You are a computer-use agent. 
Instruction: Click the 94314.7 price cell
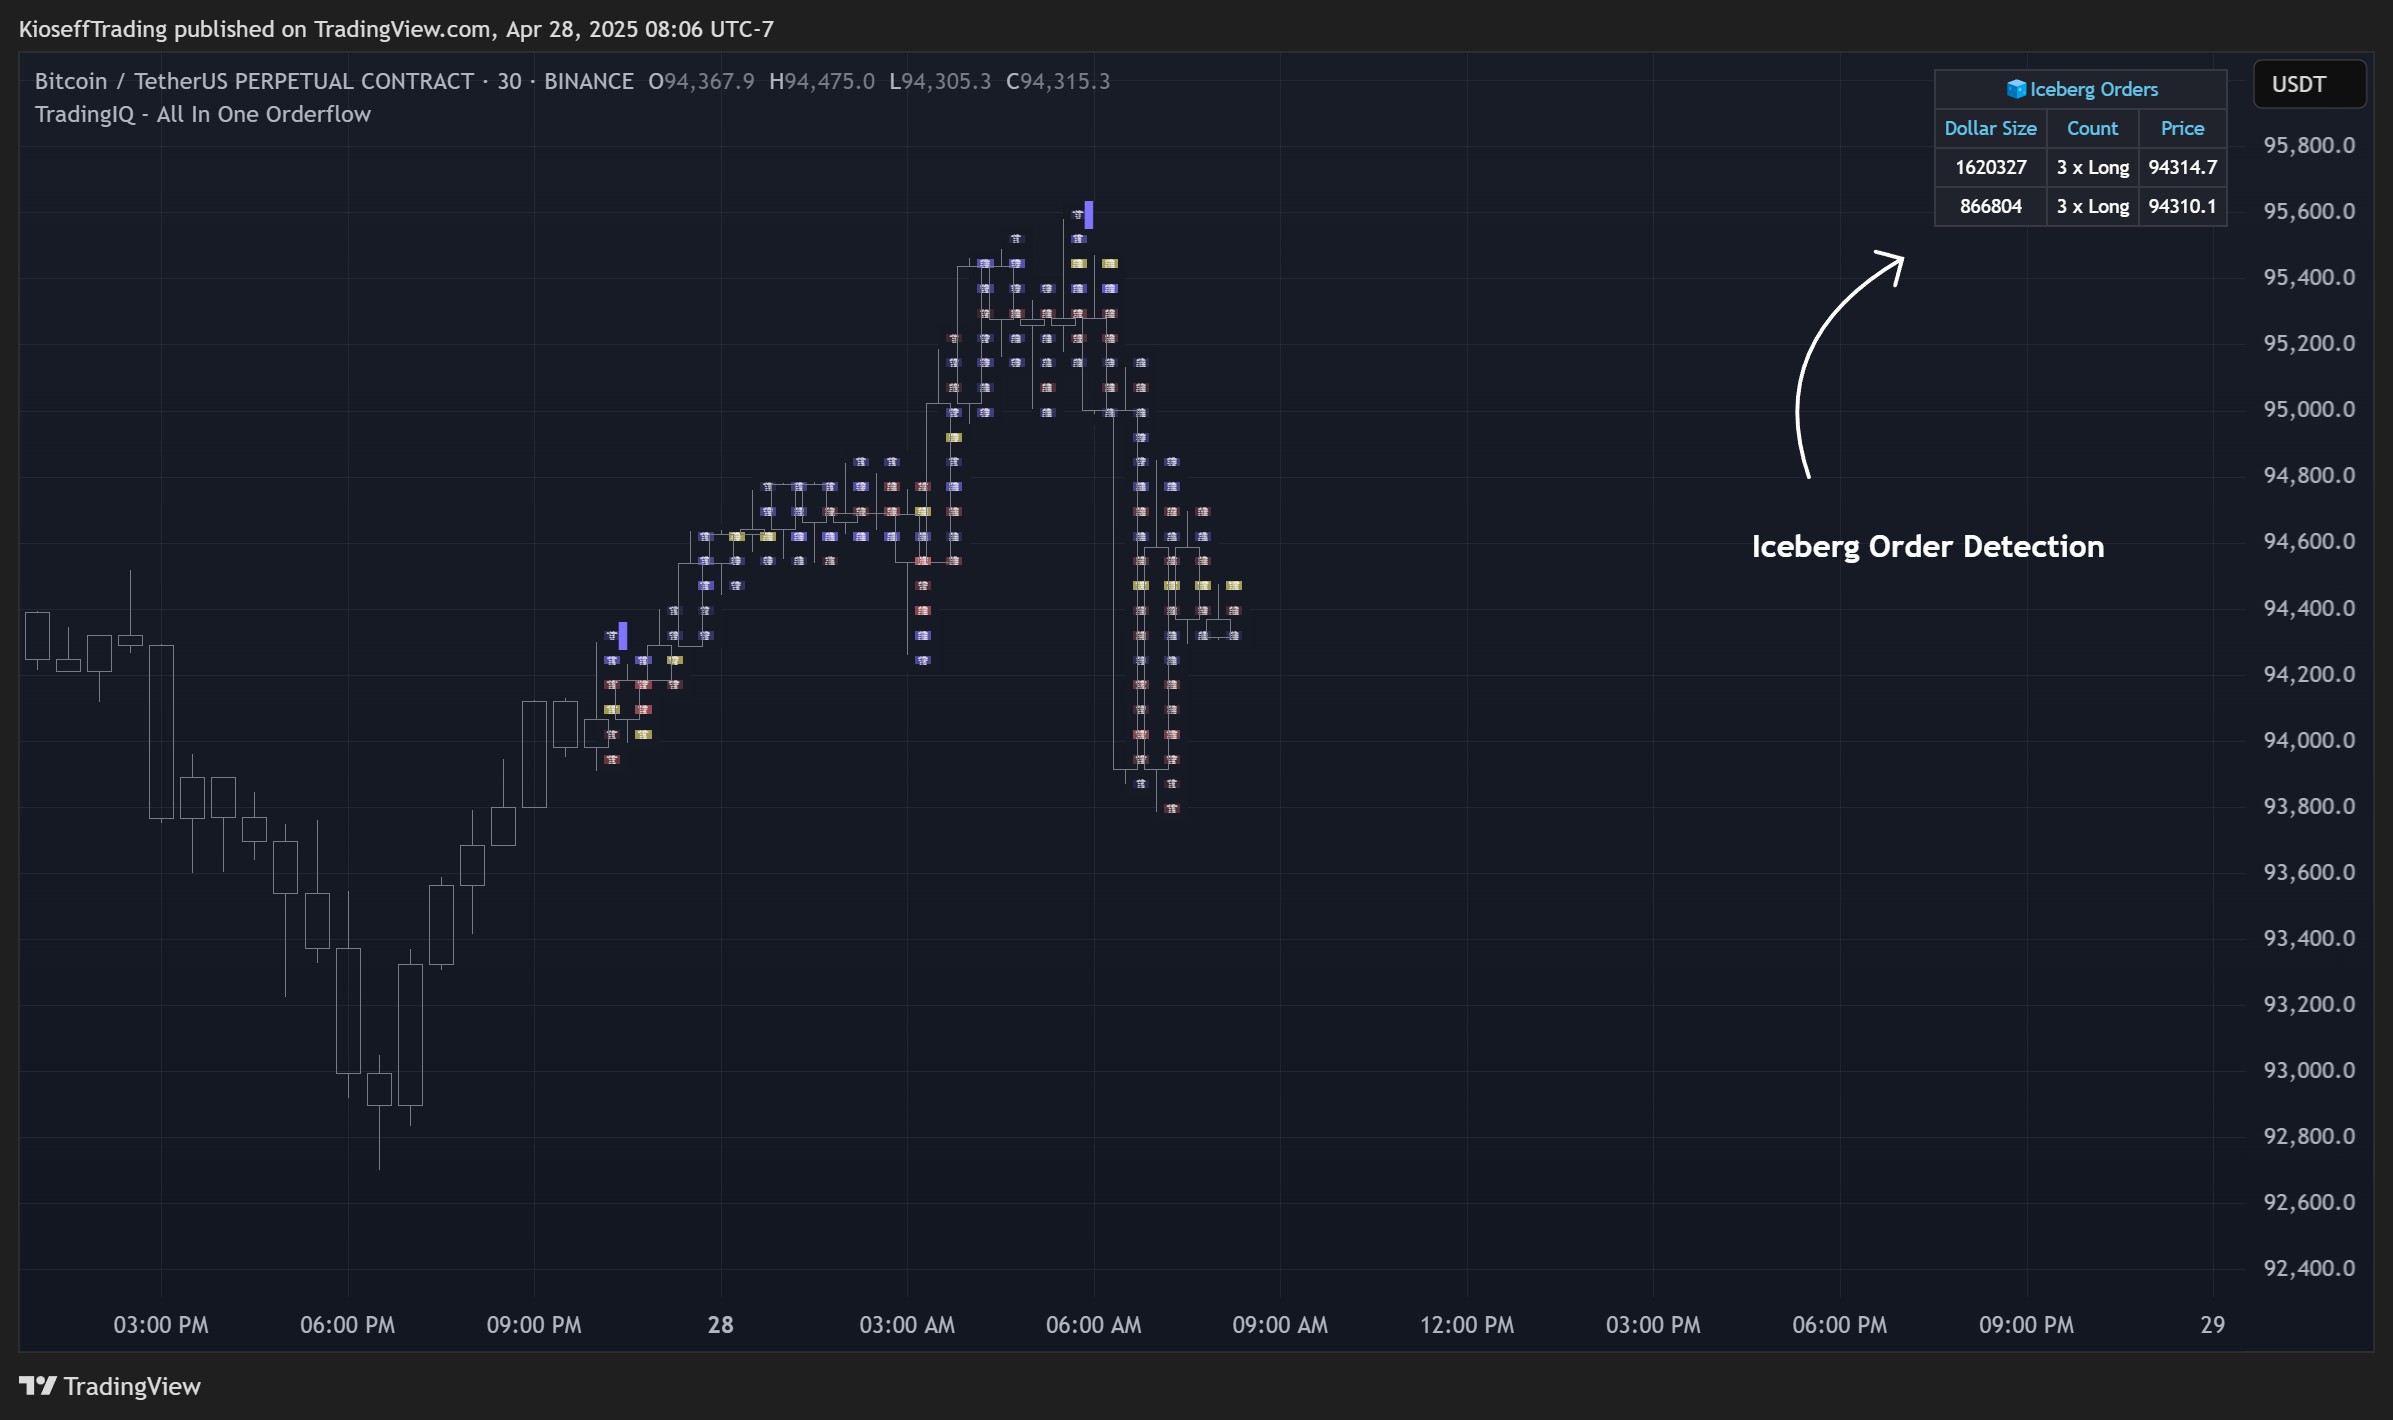coord(2182,167)
